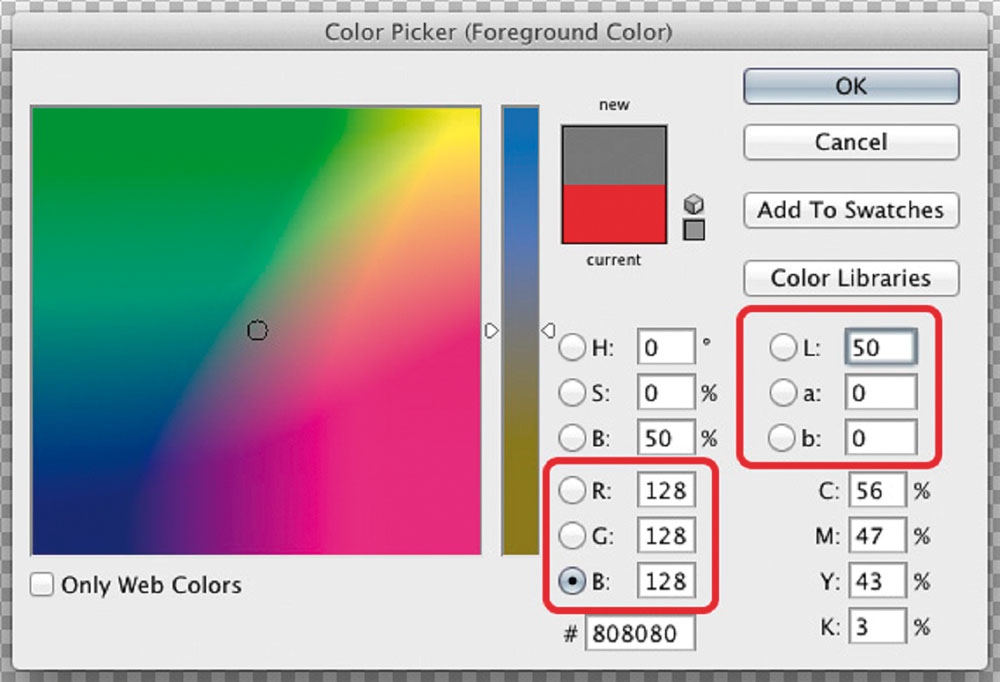1000x682 pixels.
Task: Click the small gray web-safe color swatch
Action: (694, 230)
